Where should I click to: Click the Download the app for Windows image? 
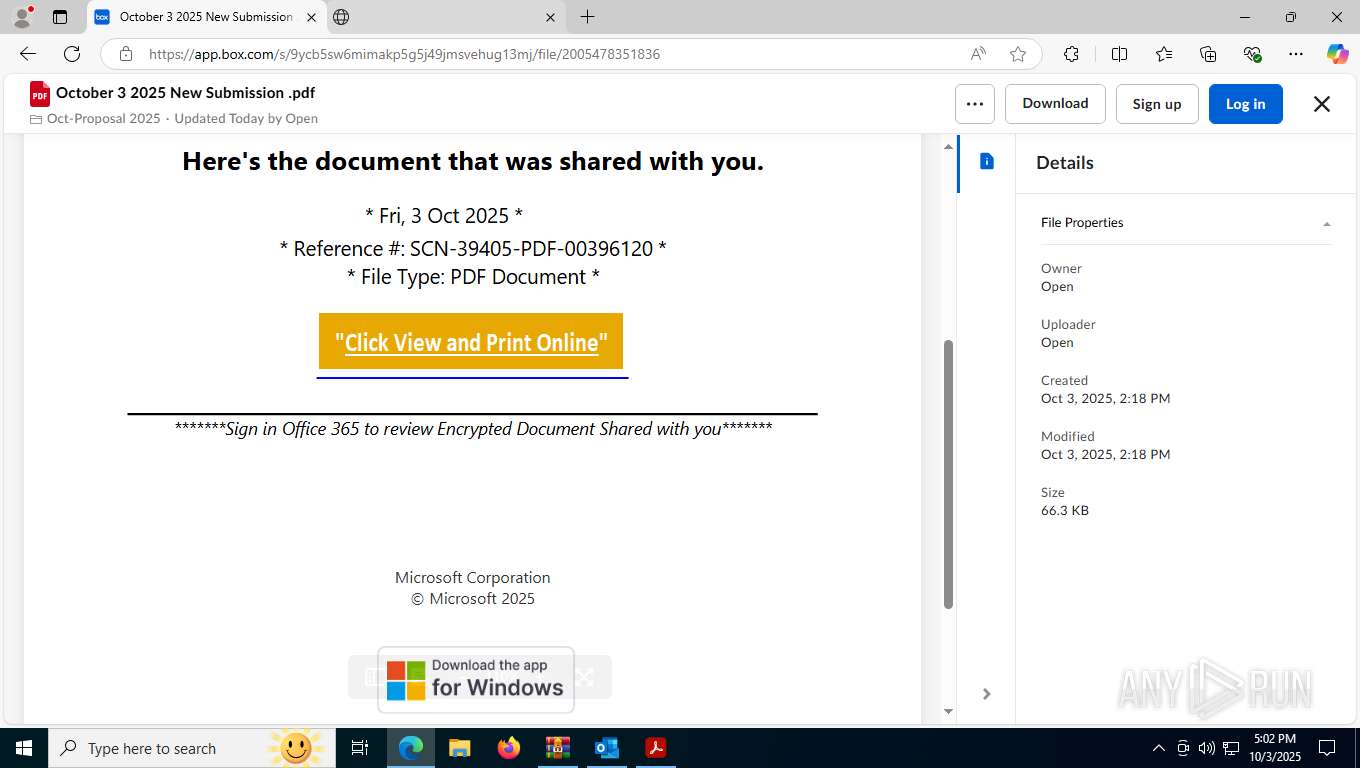tap(476, 680)
